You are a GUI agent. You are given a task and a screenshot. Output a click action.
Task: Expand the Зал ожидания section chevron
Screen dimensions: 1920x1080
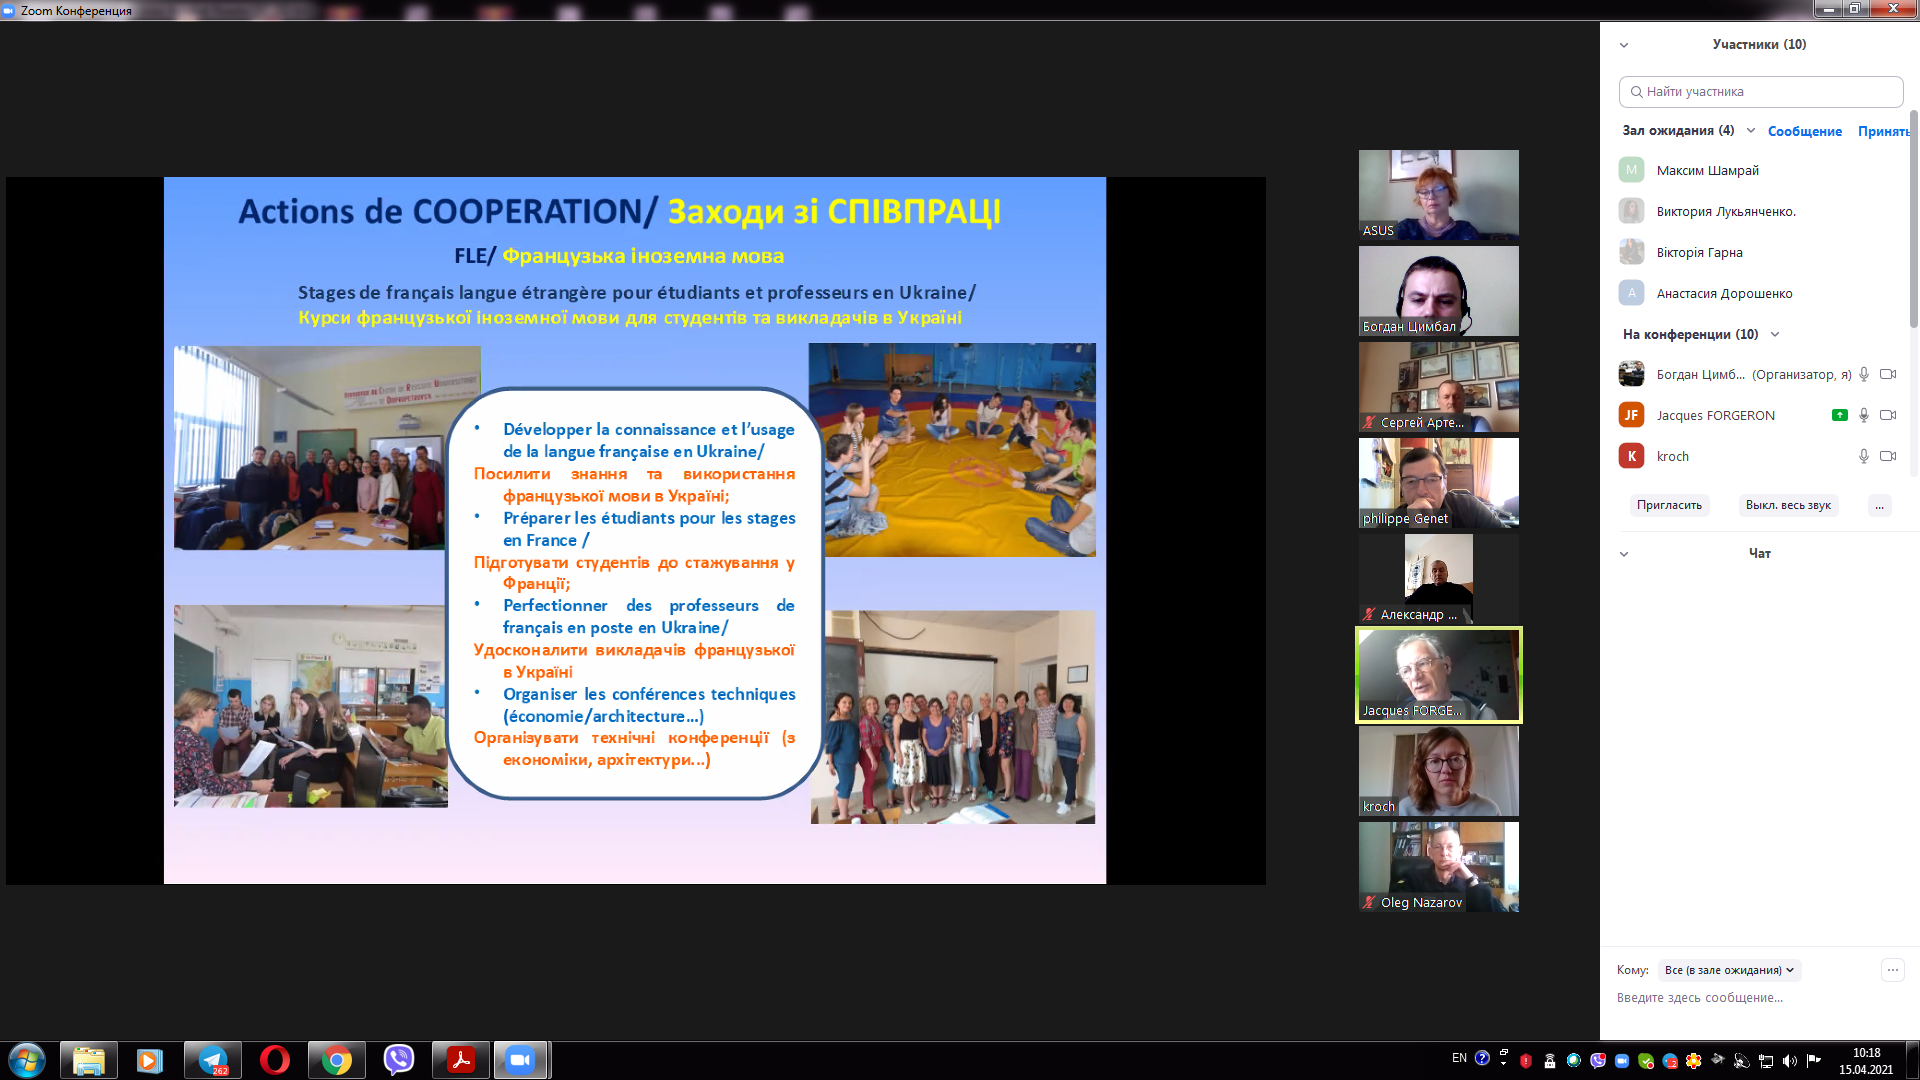click(x=1751, y=131)
